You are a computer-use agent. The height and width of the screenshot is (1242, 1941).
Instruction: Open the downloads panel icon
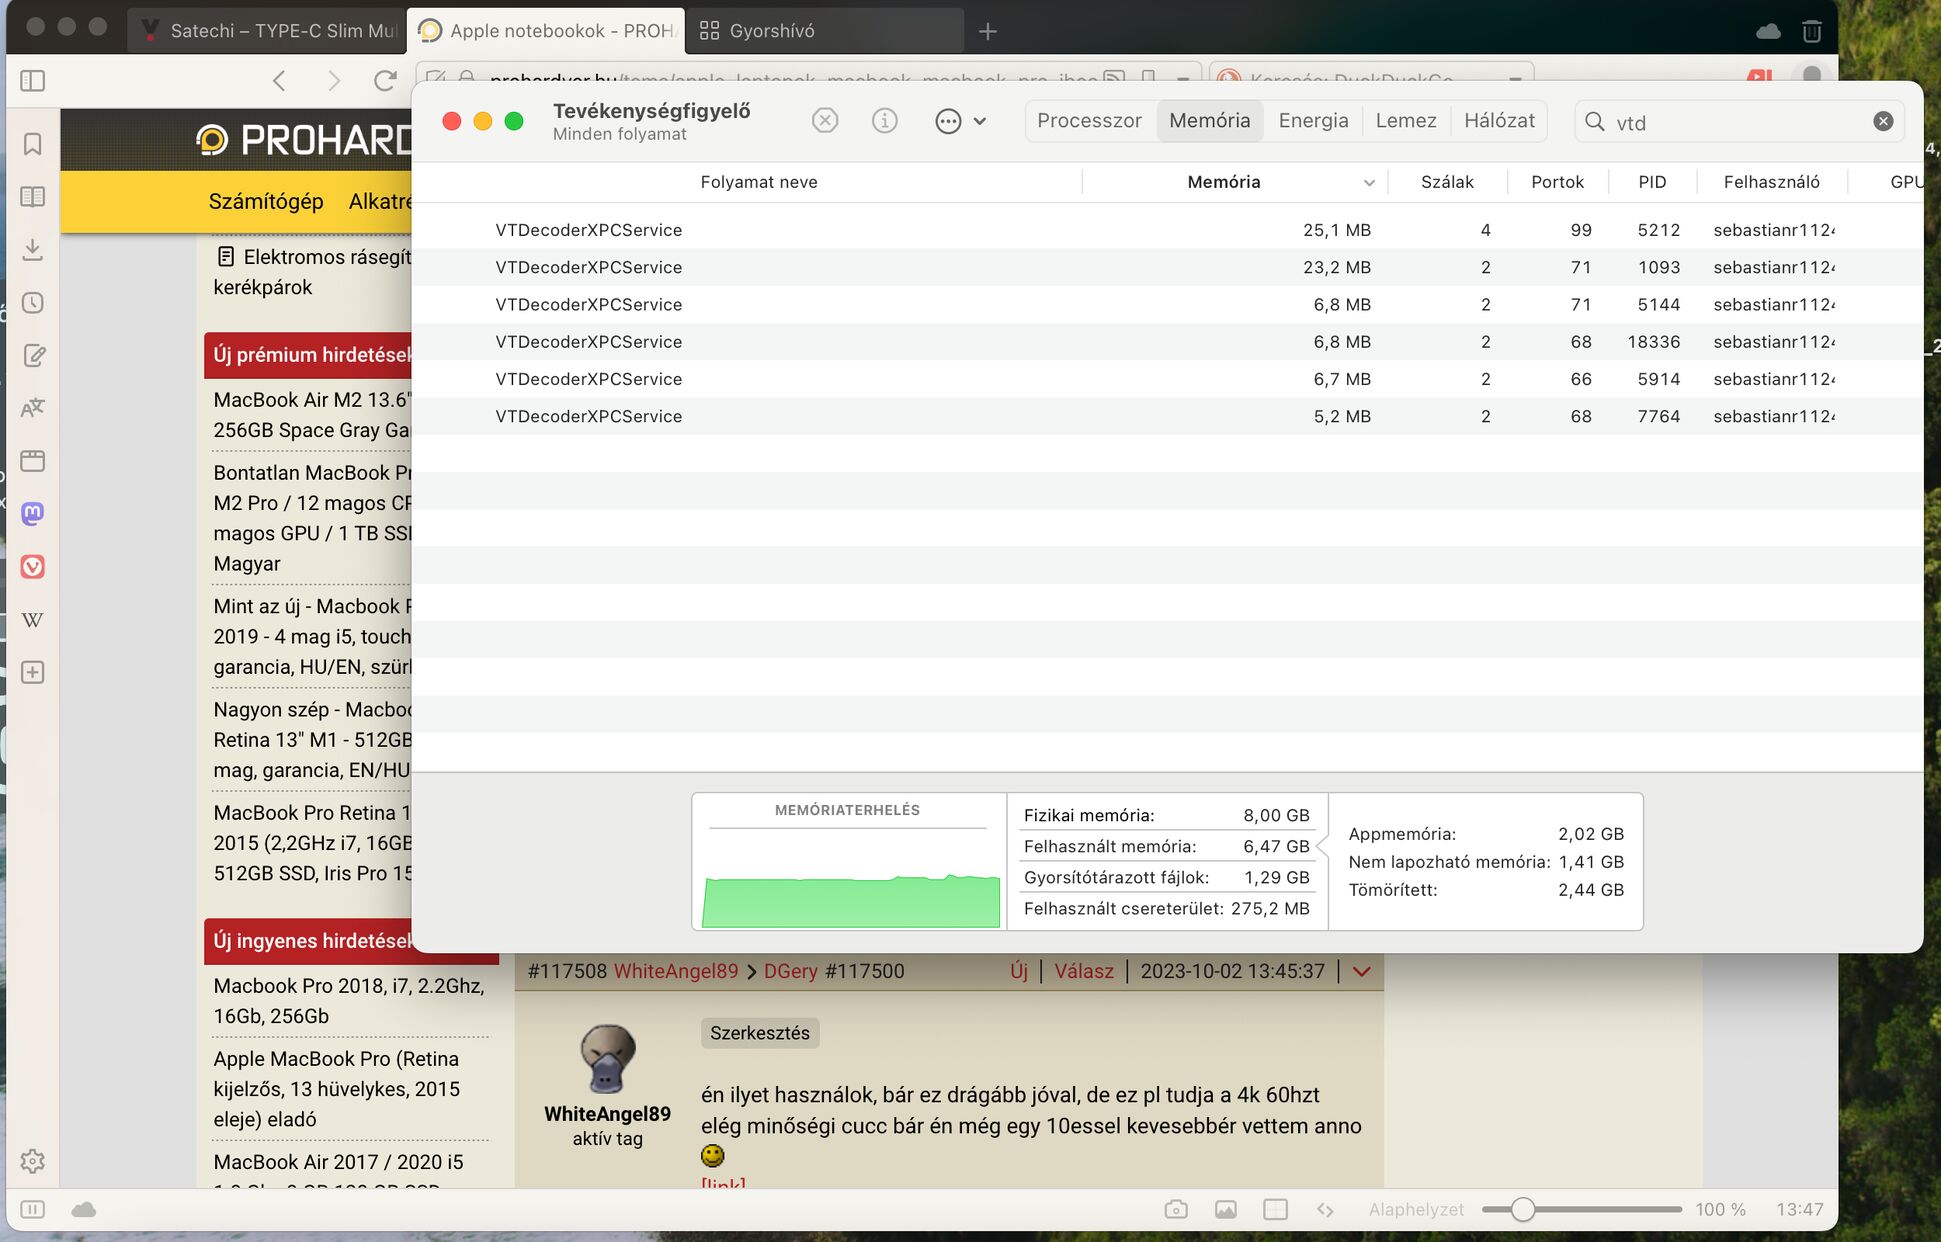32,250
